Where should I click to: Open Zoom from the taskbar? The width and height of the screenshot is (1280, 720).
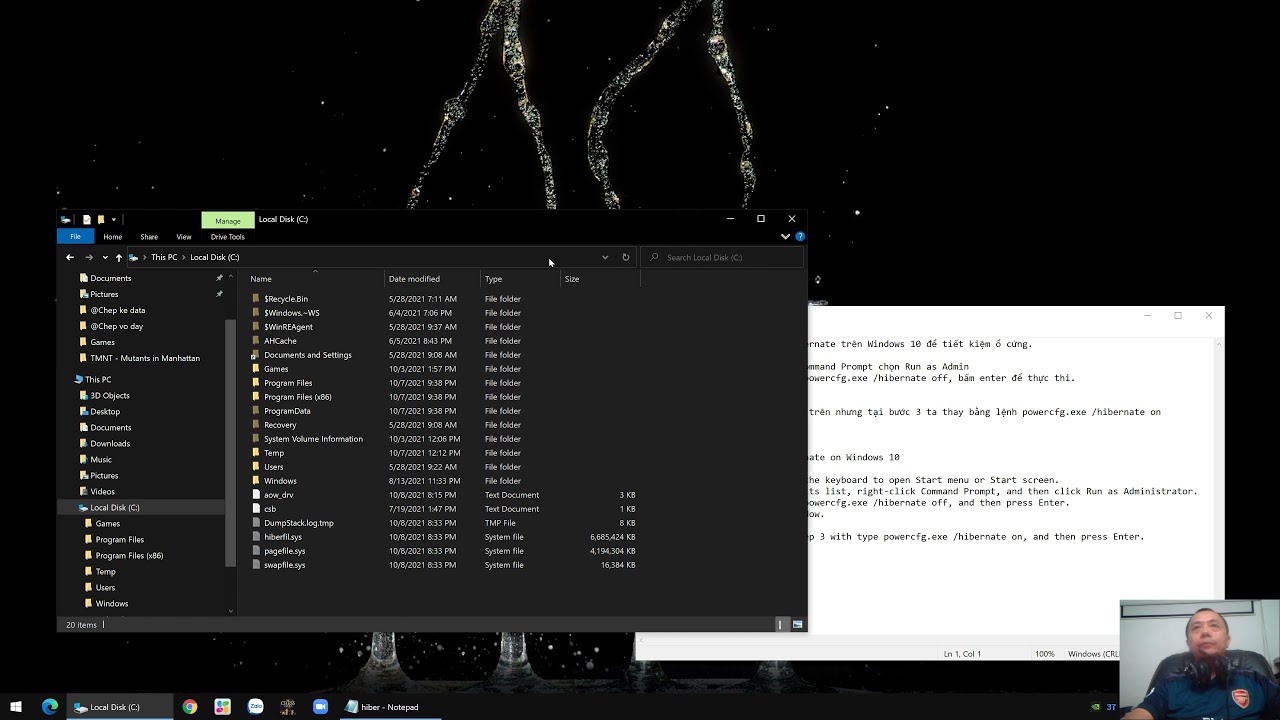pos(320,707)
